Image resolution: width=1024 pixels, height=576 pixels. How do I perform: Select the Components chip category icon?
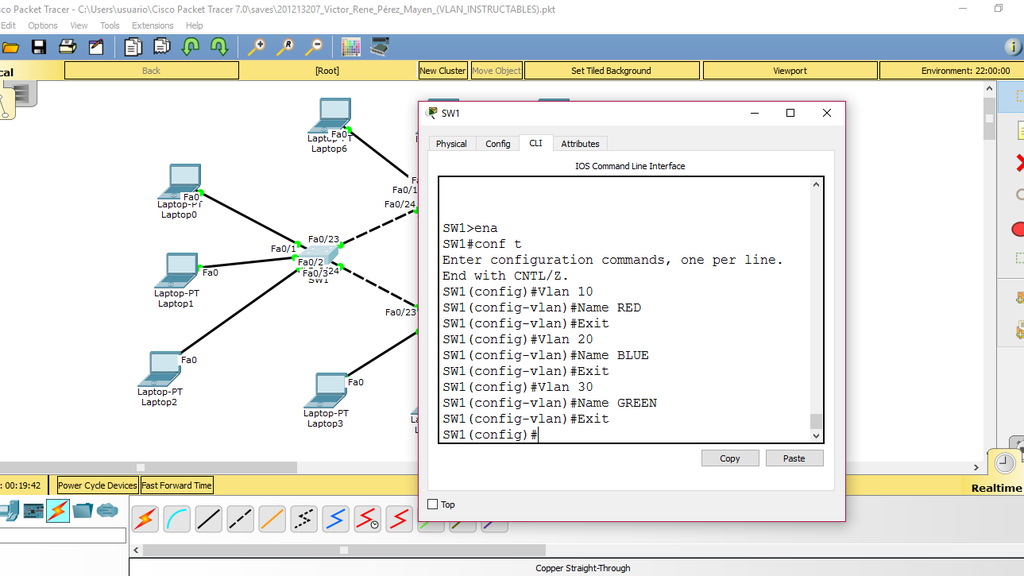pyautogui.click(x=33, y=510)
